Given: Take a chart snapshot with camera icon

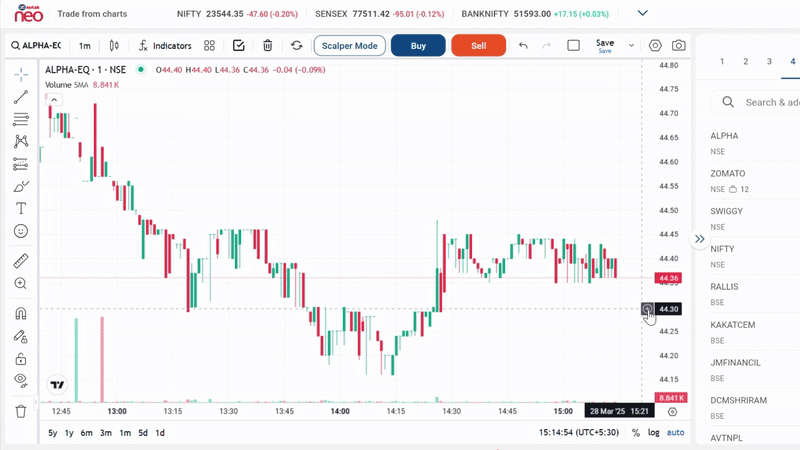Looking at the screenshot, I should pyautogui.click(x=679, y=46).
